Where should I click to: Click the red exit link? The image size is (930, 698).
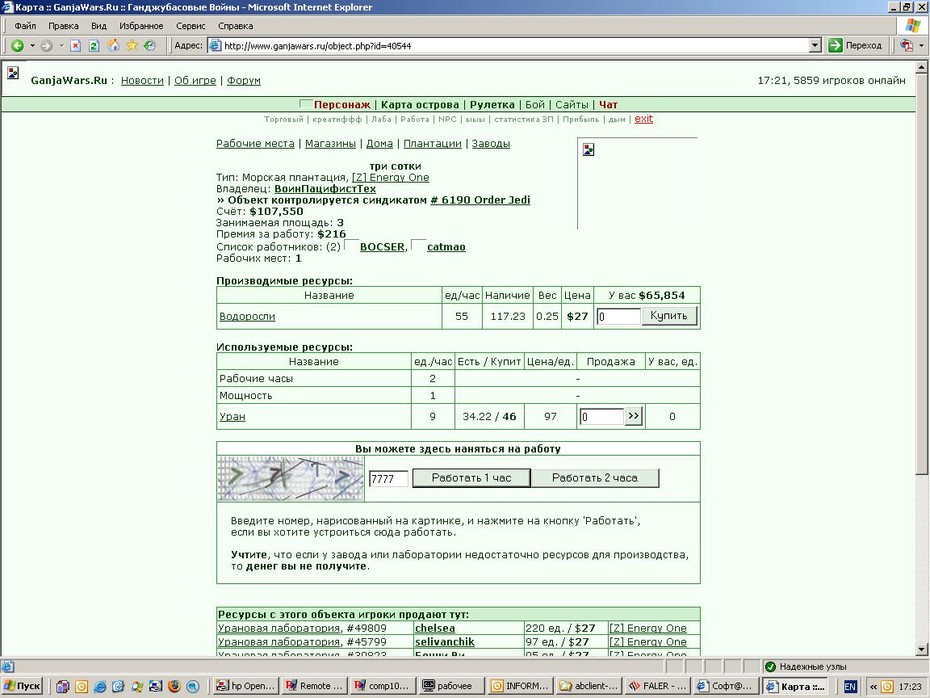click(x=644, y=119)
